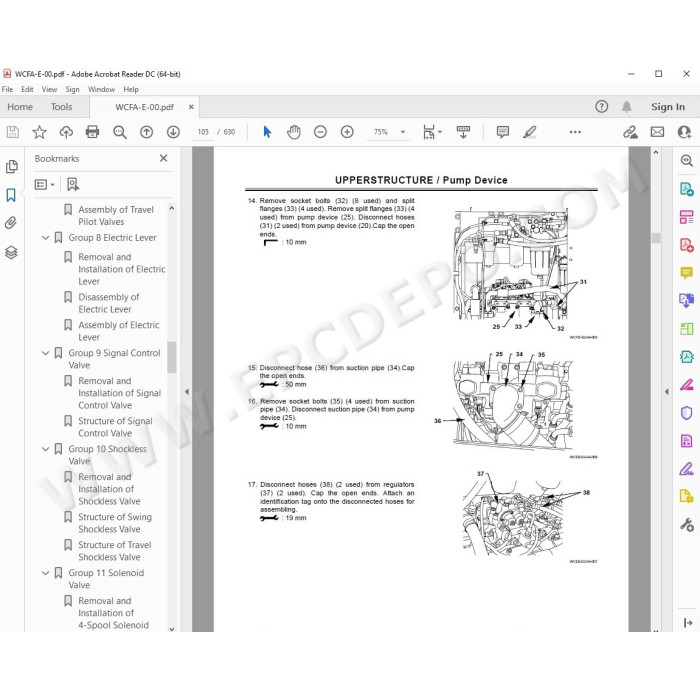
Task: Go to next page arrow
Action: click(173, 132)
